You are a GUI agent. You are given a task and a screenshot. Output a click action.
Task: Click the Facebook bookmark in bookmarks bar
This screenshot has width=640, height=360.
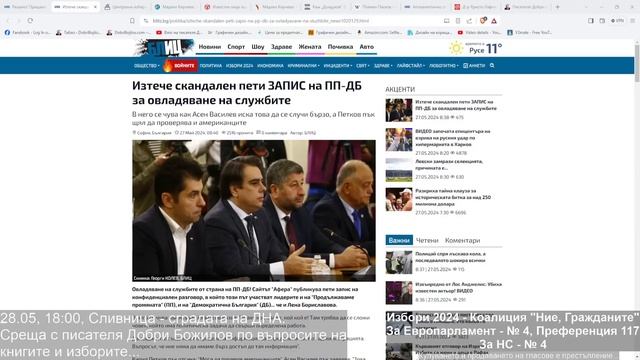click(x=27, y=32)
